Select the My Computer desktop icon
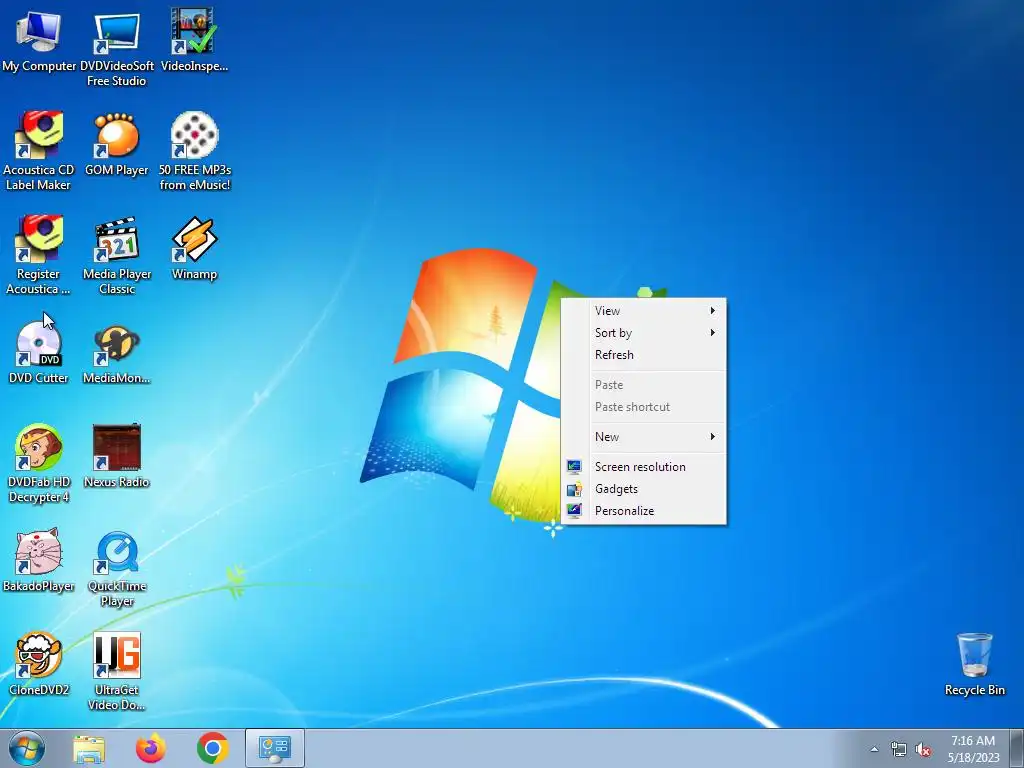This screenshot has width=1024, height=768. pyautogui.click(x=39, y=40)
